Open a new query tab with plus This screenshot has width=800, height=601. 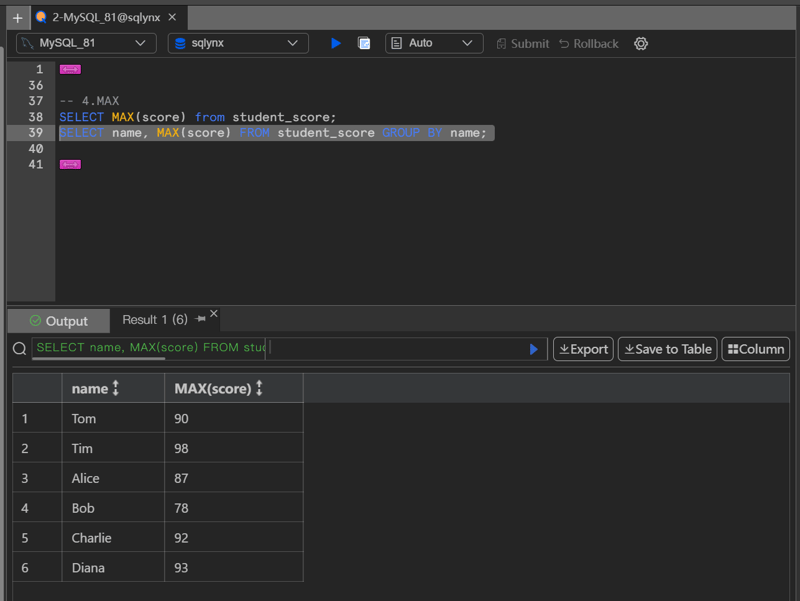(17, 18)
